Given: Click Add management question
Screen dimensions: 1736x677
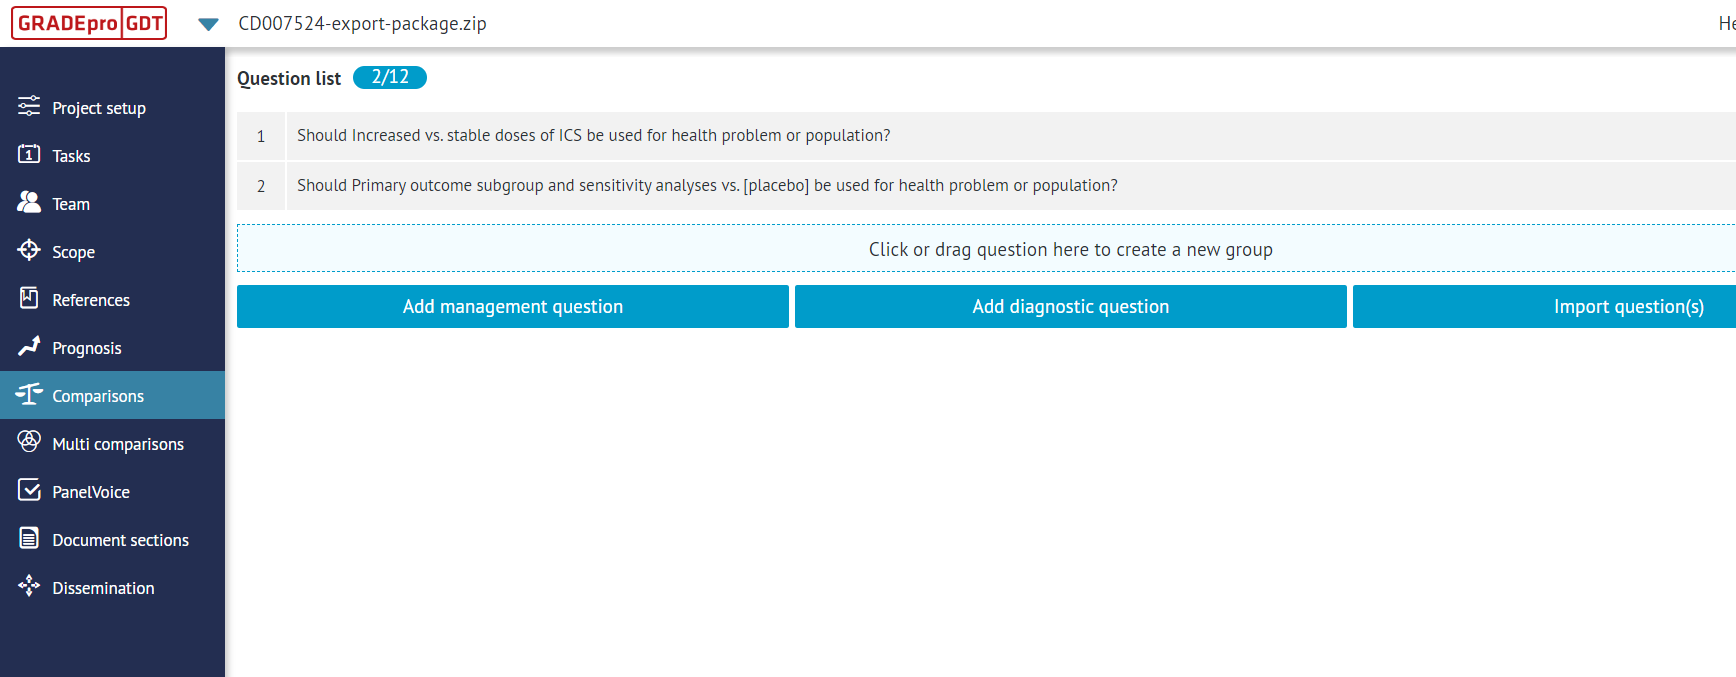Looking at the screenshot, I should 512,306.
